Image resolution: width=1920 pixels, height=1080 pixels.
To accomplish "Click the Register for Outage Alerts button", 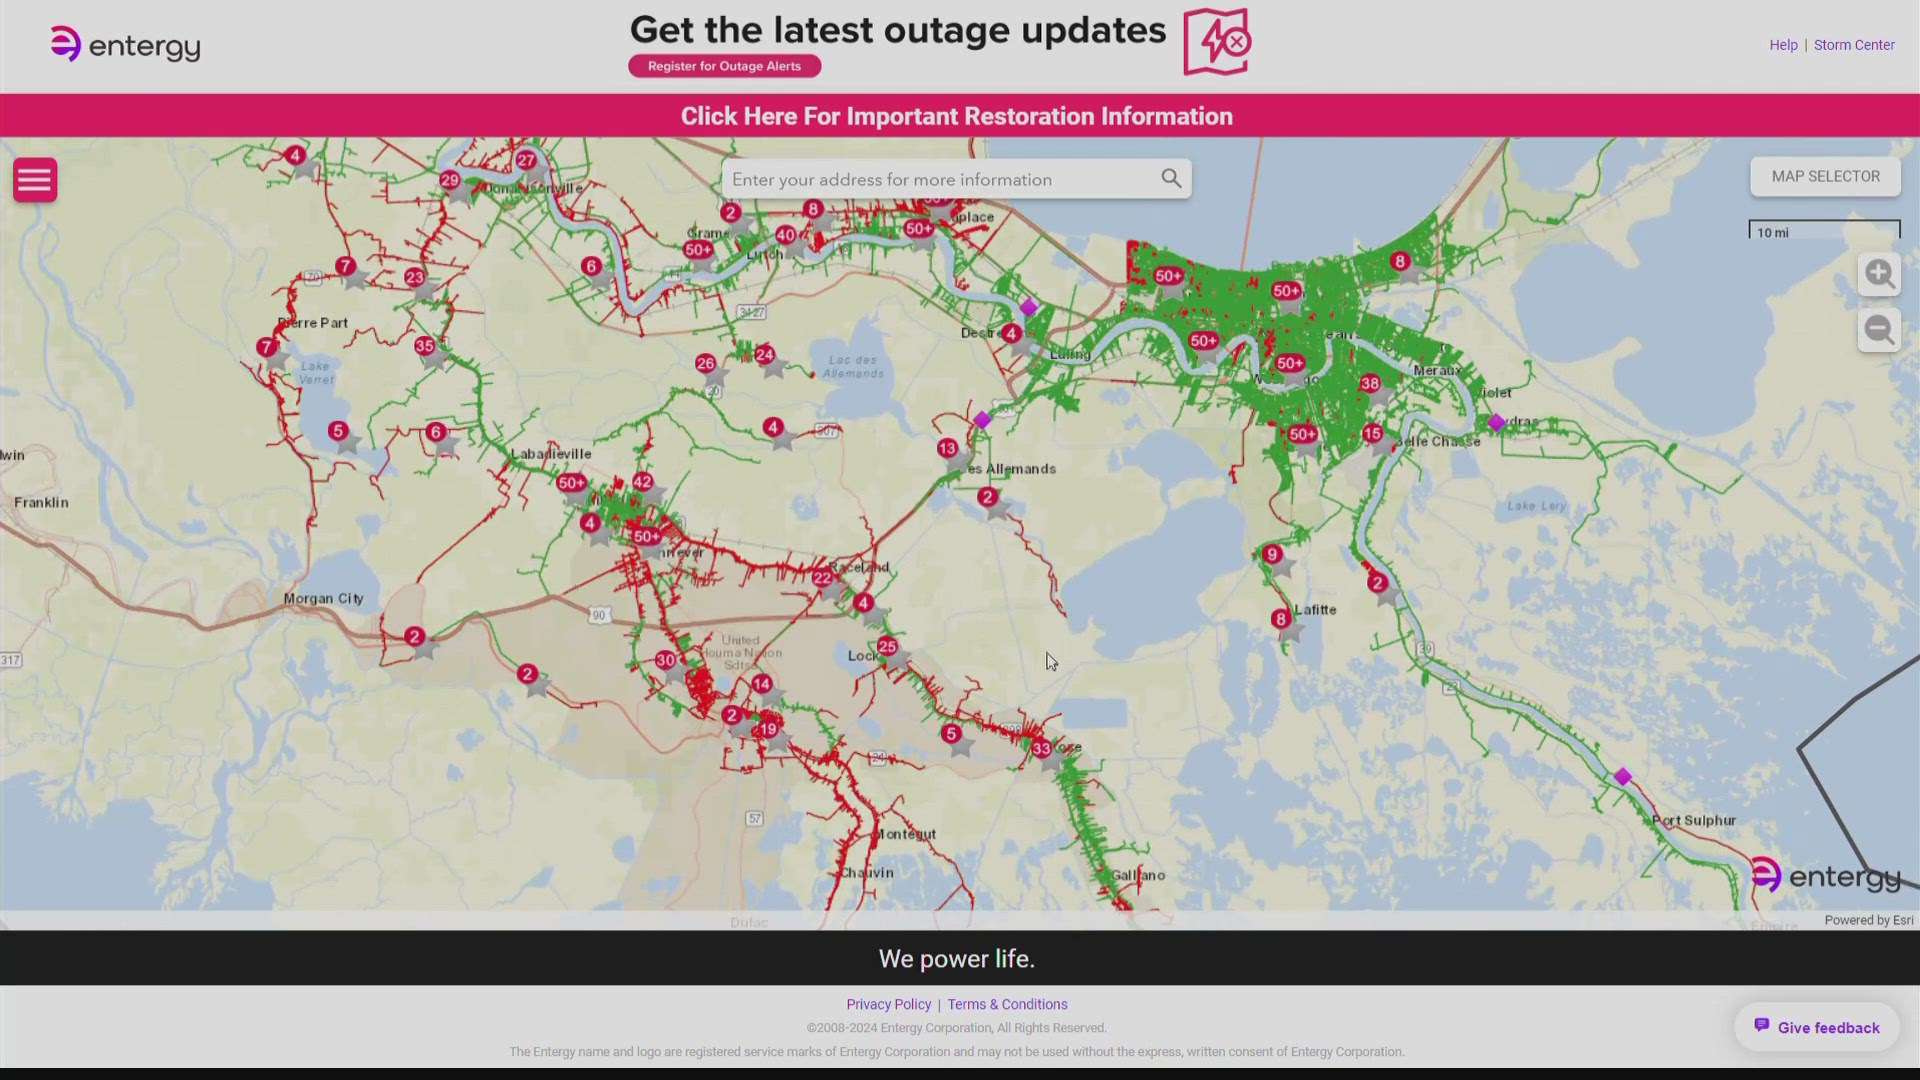I will pos(724,65).
